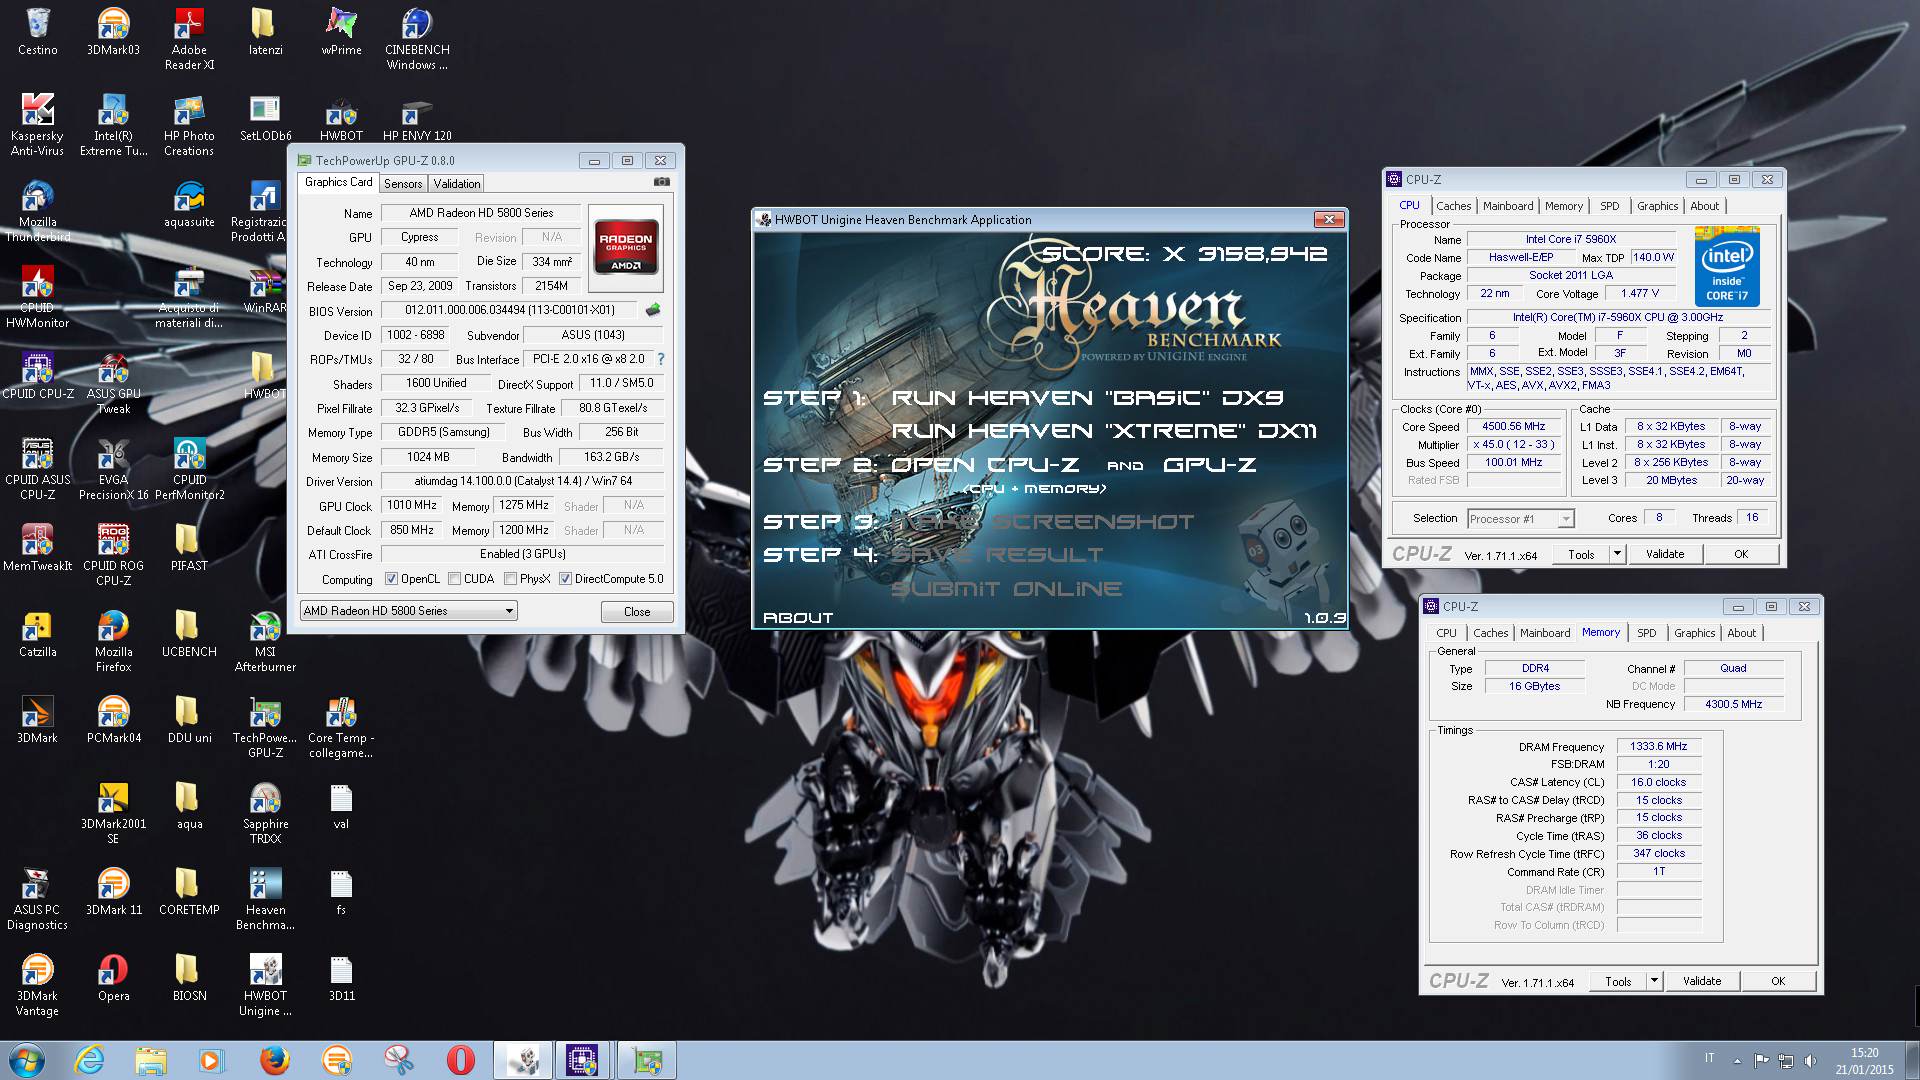Expand Tools dropdown arrow in CPU-Z Memory window
Image resolution: width=1920 pixels, height=1080 pixels.
click(1654, 980)
